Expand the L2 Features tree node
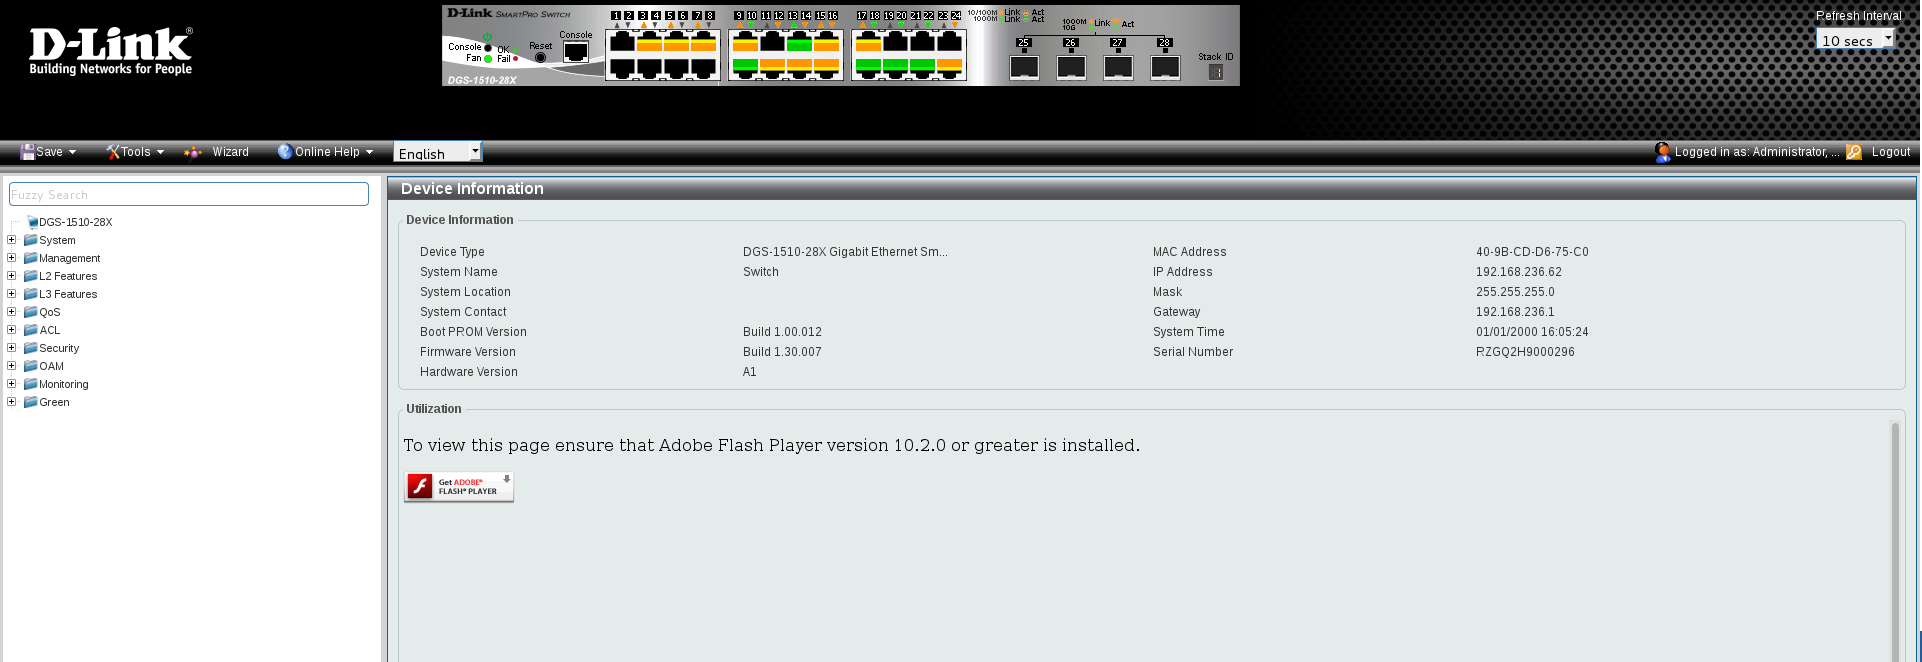The height and width of the screenshot is (662, 1922). coord(12,276)
